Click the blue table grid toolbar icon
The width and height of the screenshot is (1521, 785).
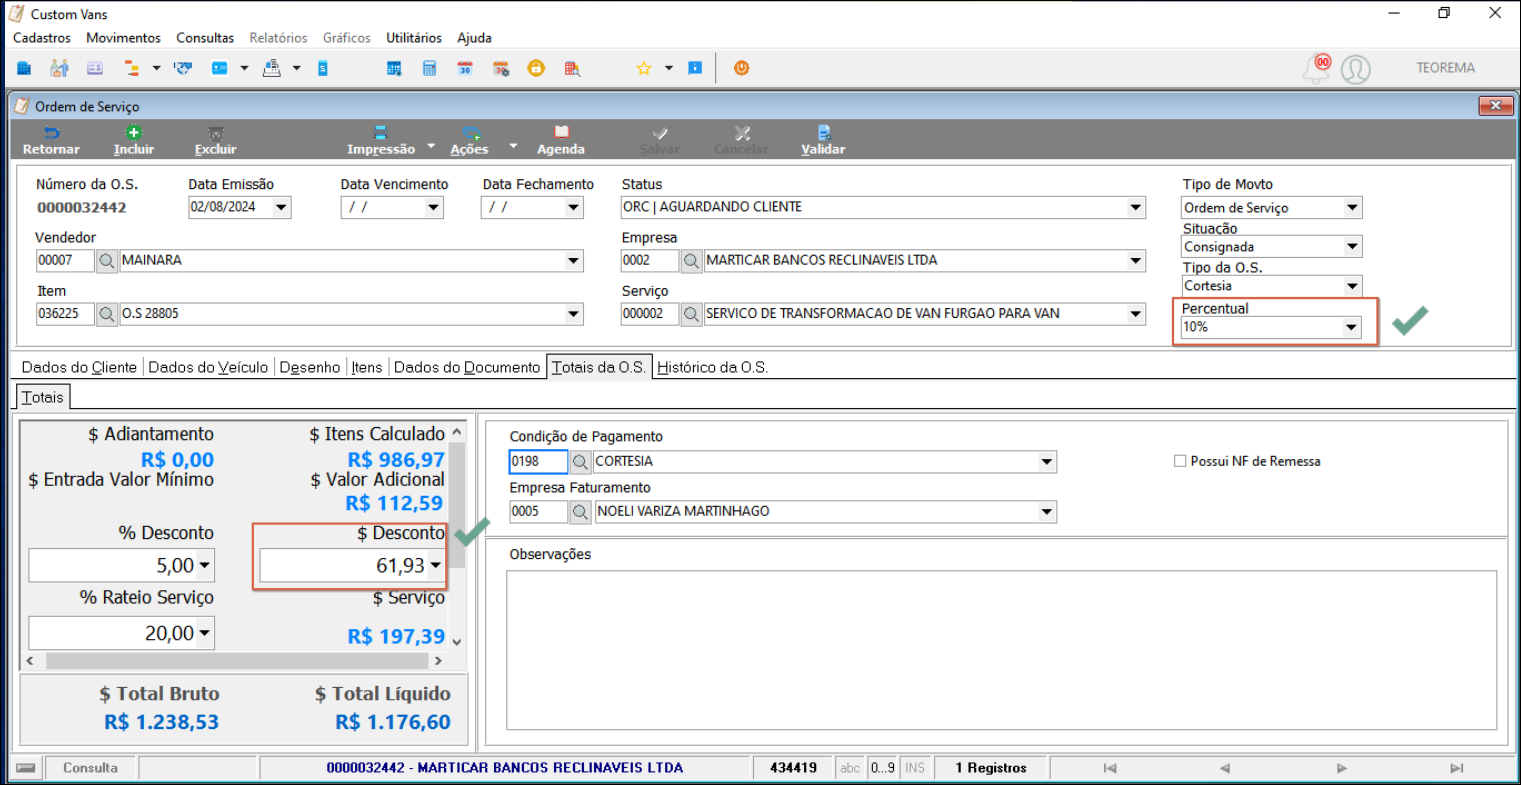tap(393, 68)
